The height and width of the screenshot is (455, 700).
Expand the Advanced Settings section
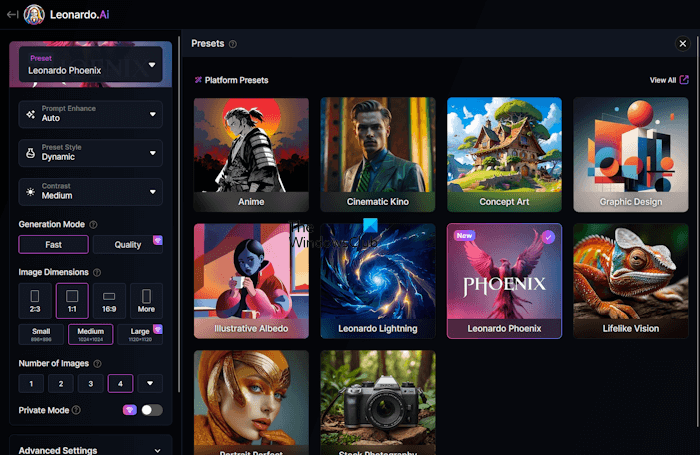coord(90,448)
